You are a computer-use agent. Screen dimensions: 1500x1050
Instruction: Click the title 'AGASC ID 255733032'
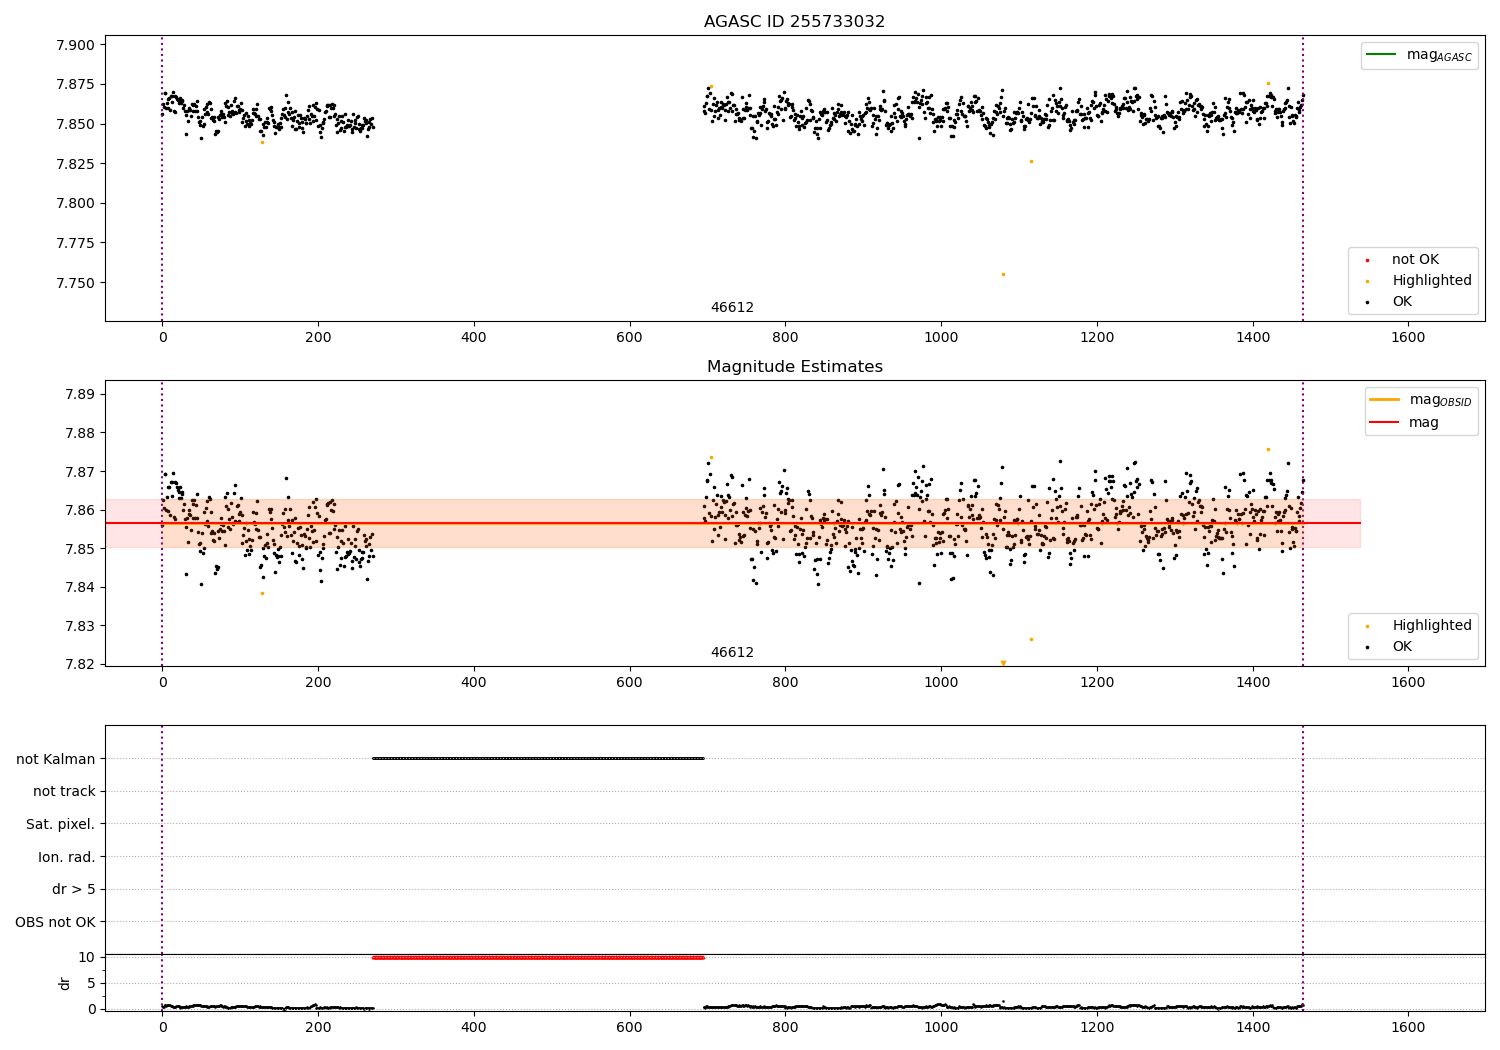click(x=794, y=21)
